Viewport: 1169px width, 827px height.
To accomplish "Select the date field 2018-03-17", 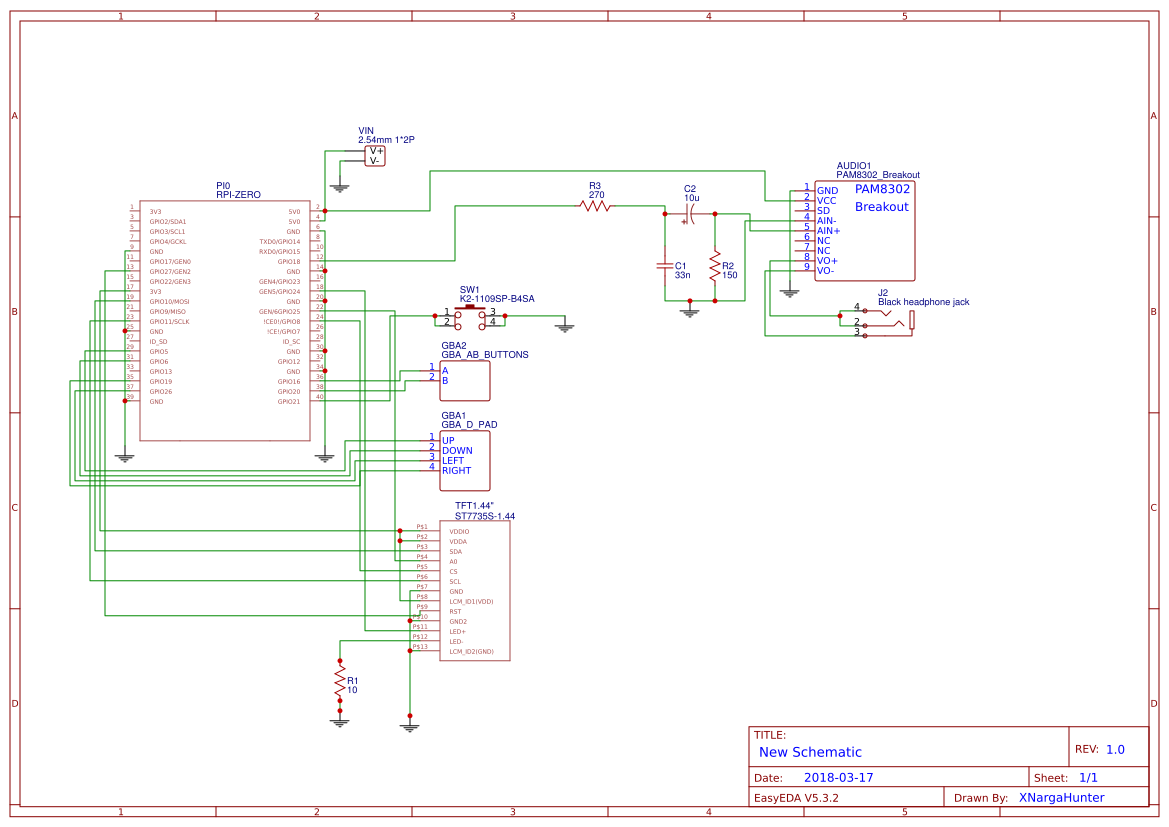I will pyautogui.click(x=838, y=777).
